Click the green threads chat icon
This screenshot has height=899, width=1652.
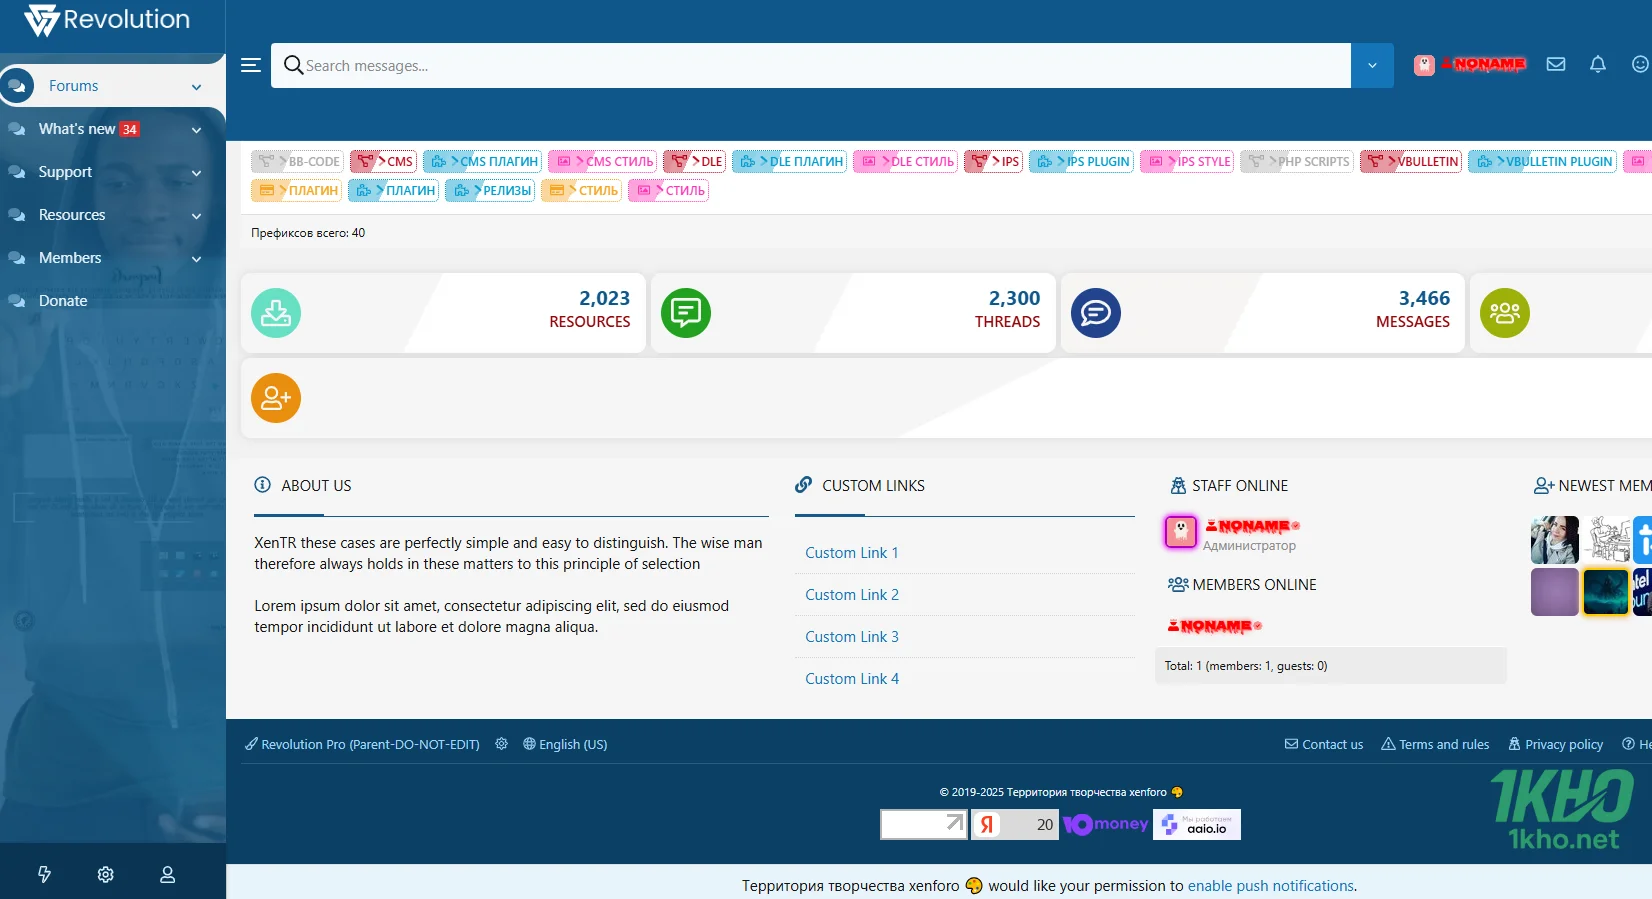tap(686, 313)
